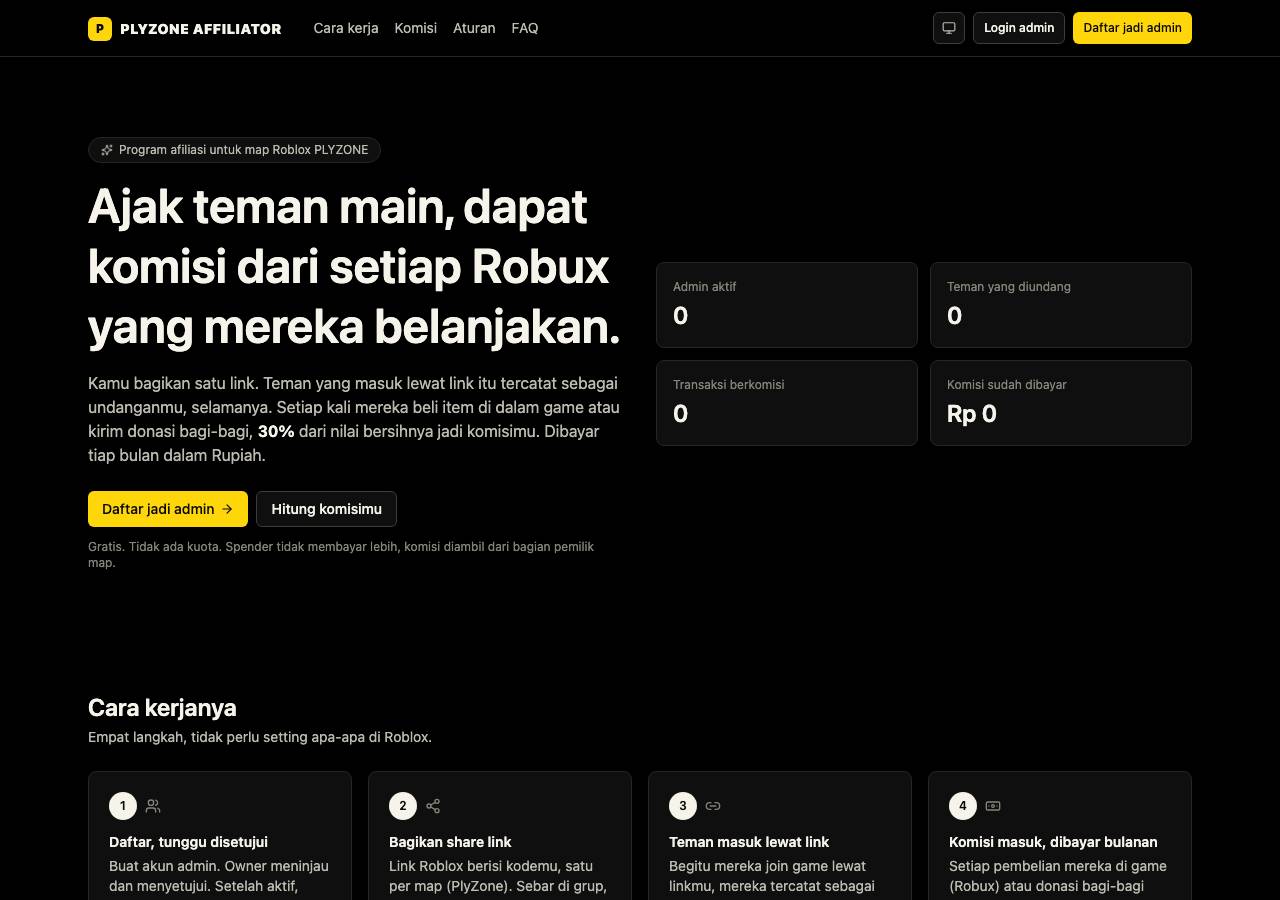Image resolution: width=1280 pixels, height=900 pixels.
Task: Click the yellow PLYZONE P logo icon
Action: click(x=100, y=29)
